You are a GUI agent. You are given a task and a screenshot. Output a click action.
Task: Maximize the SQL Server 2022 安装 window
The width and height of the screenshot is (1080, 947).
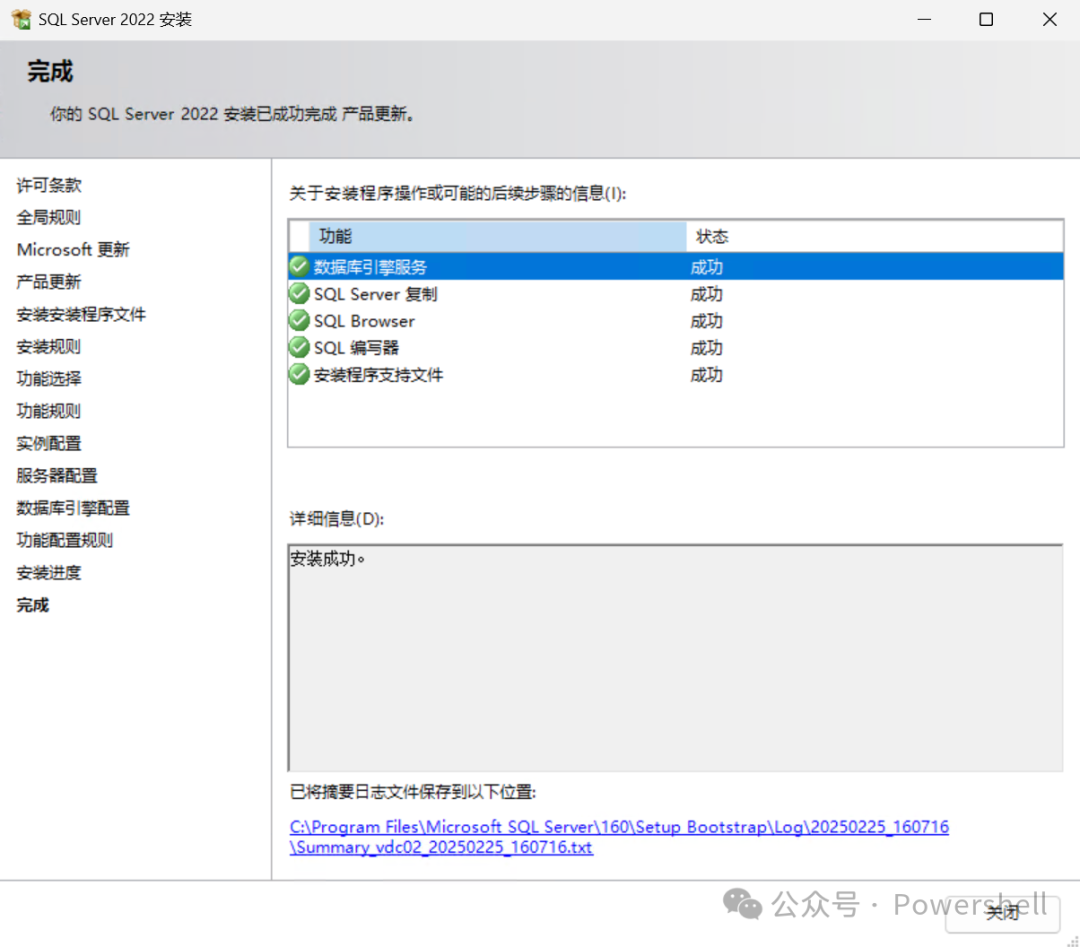pyautogui.click(x=986, y=19)
